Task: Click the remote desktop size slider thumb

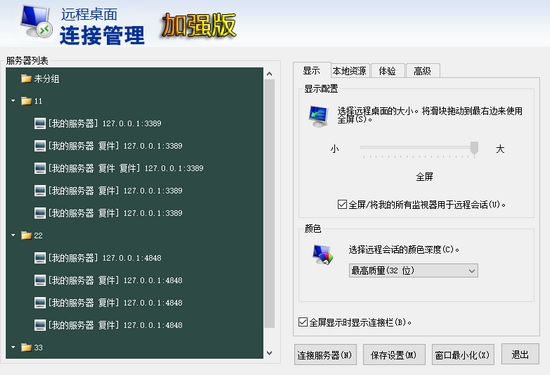Action: 474,148
